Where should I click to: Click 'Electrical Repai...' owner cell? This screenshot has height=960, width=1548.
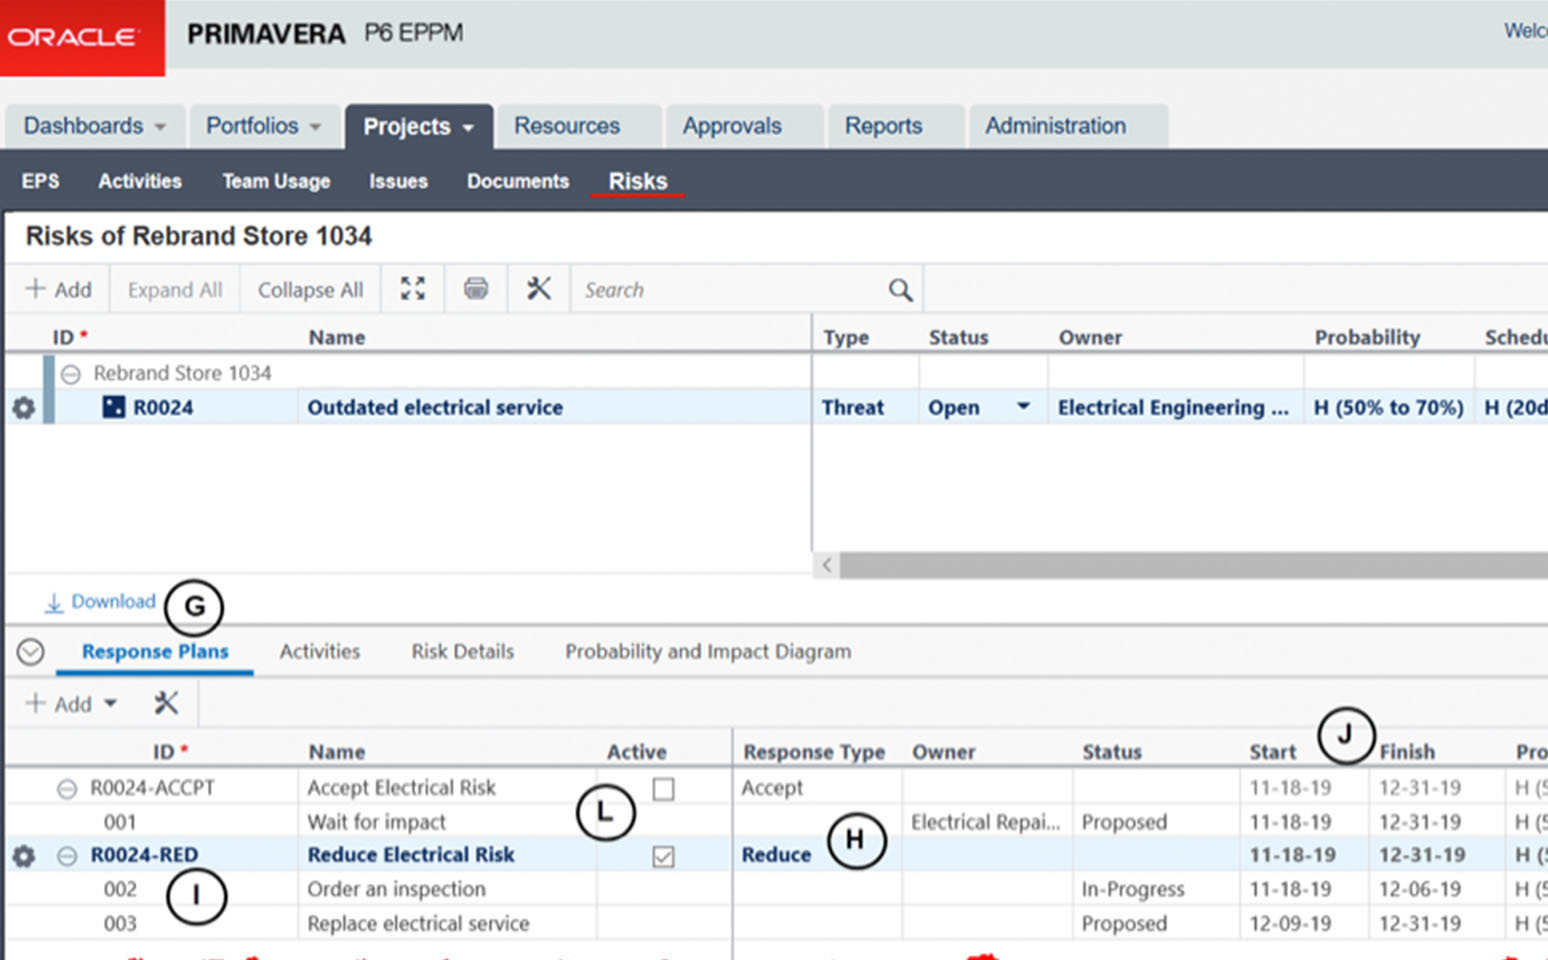point(985,822)
